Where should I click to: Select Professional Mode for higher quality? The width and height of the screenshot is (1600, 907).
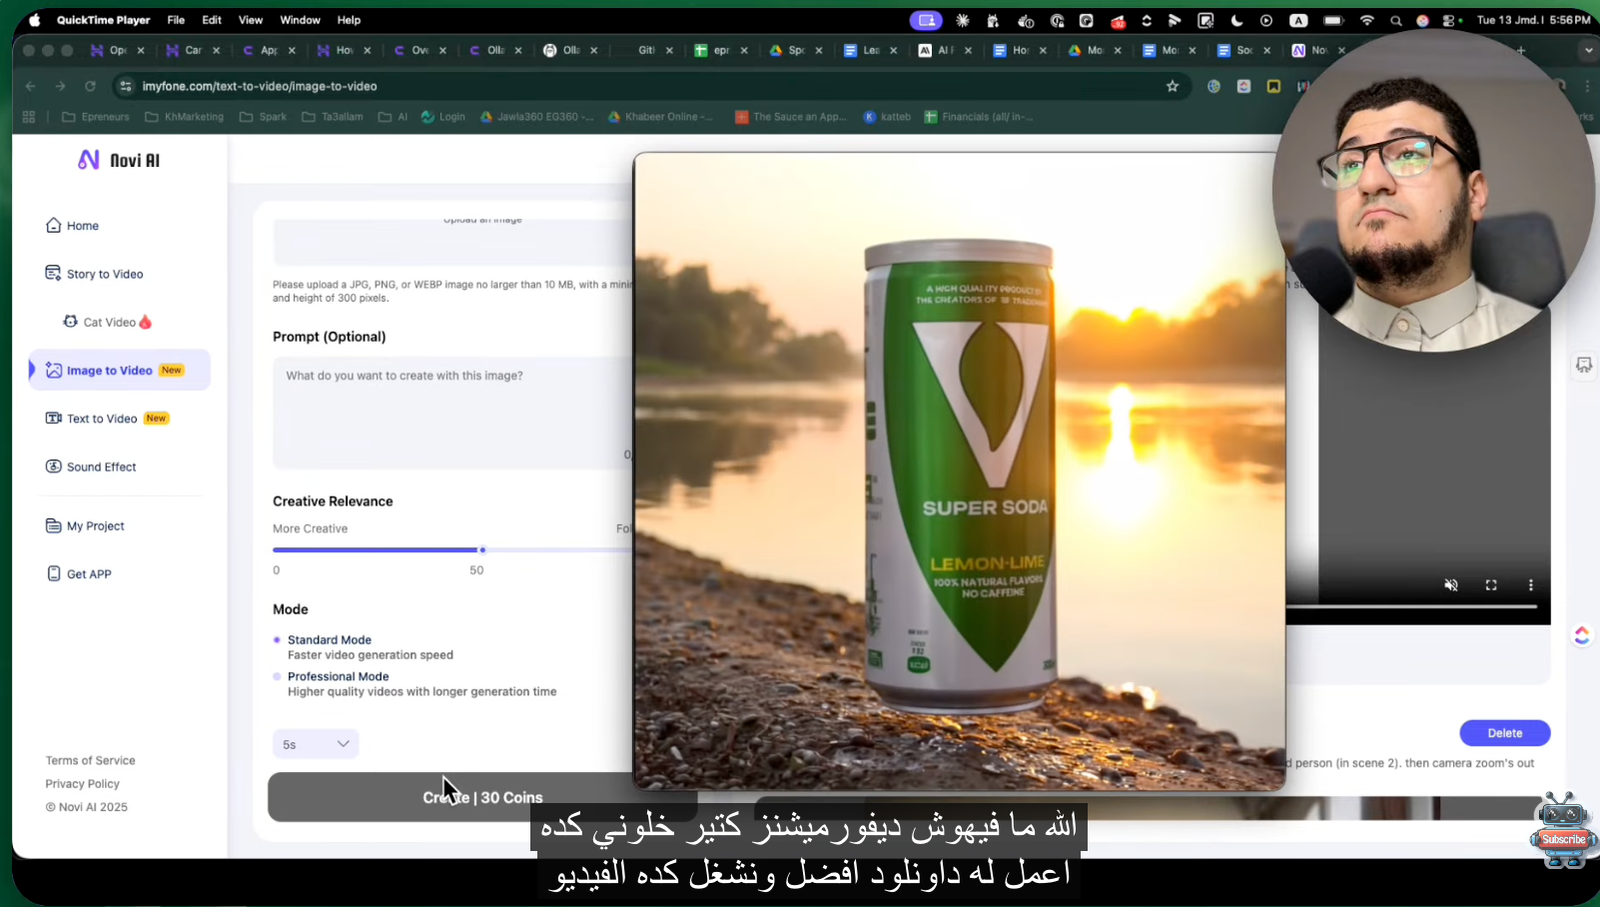pos(276,676)
